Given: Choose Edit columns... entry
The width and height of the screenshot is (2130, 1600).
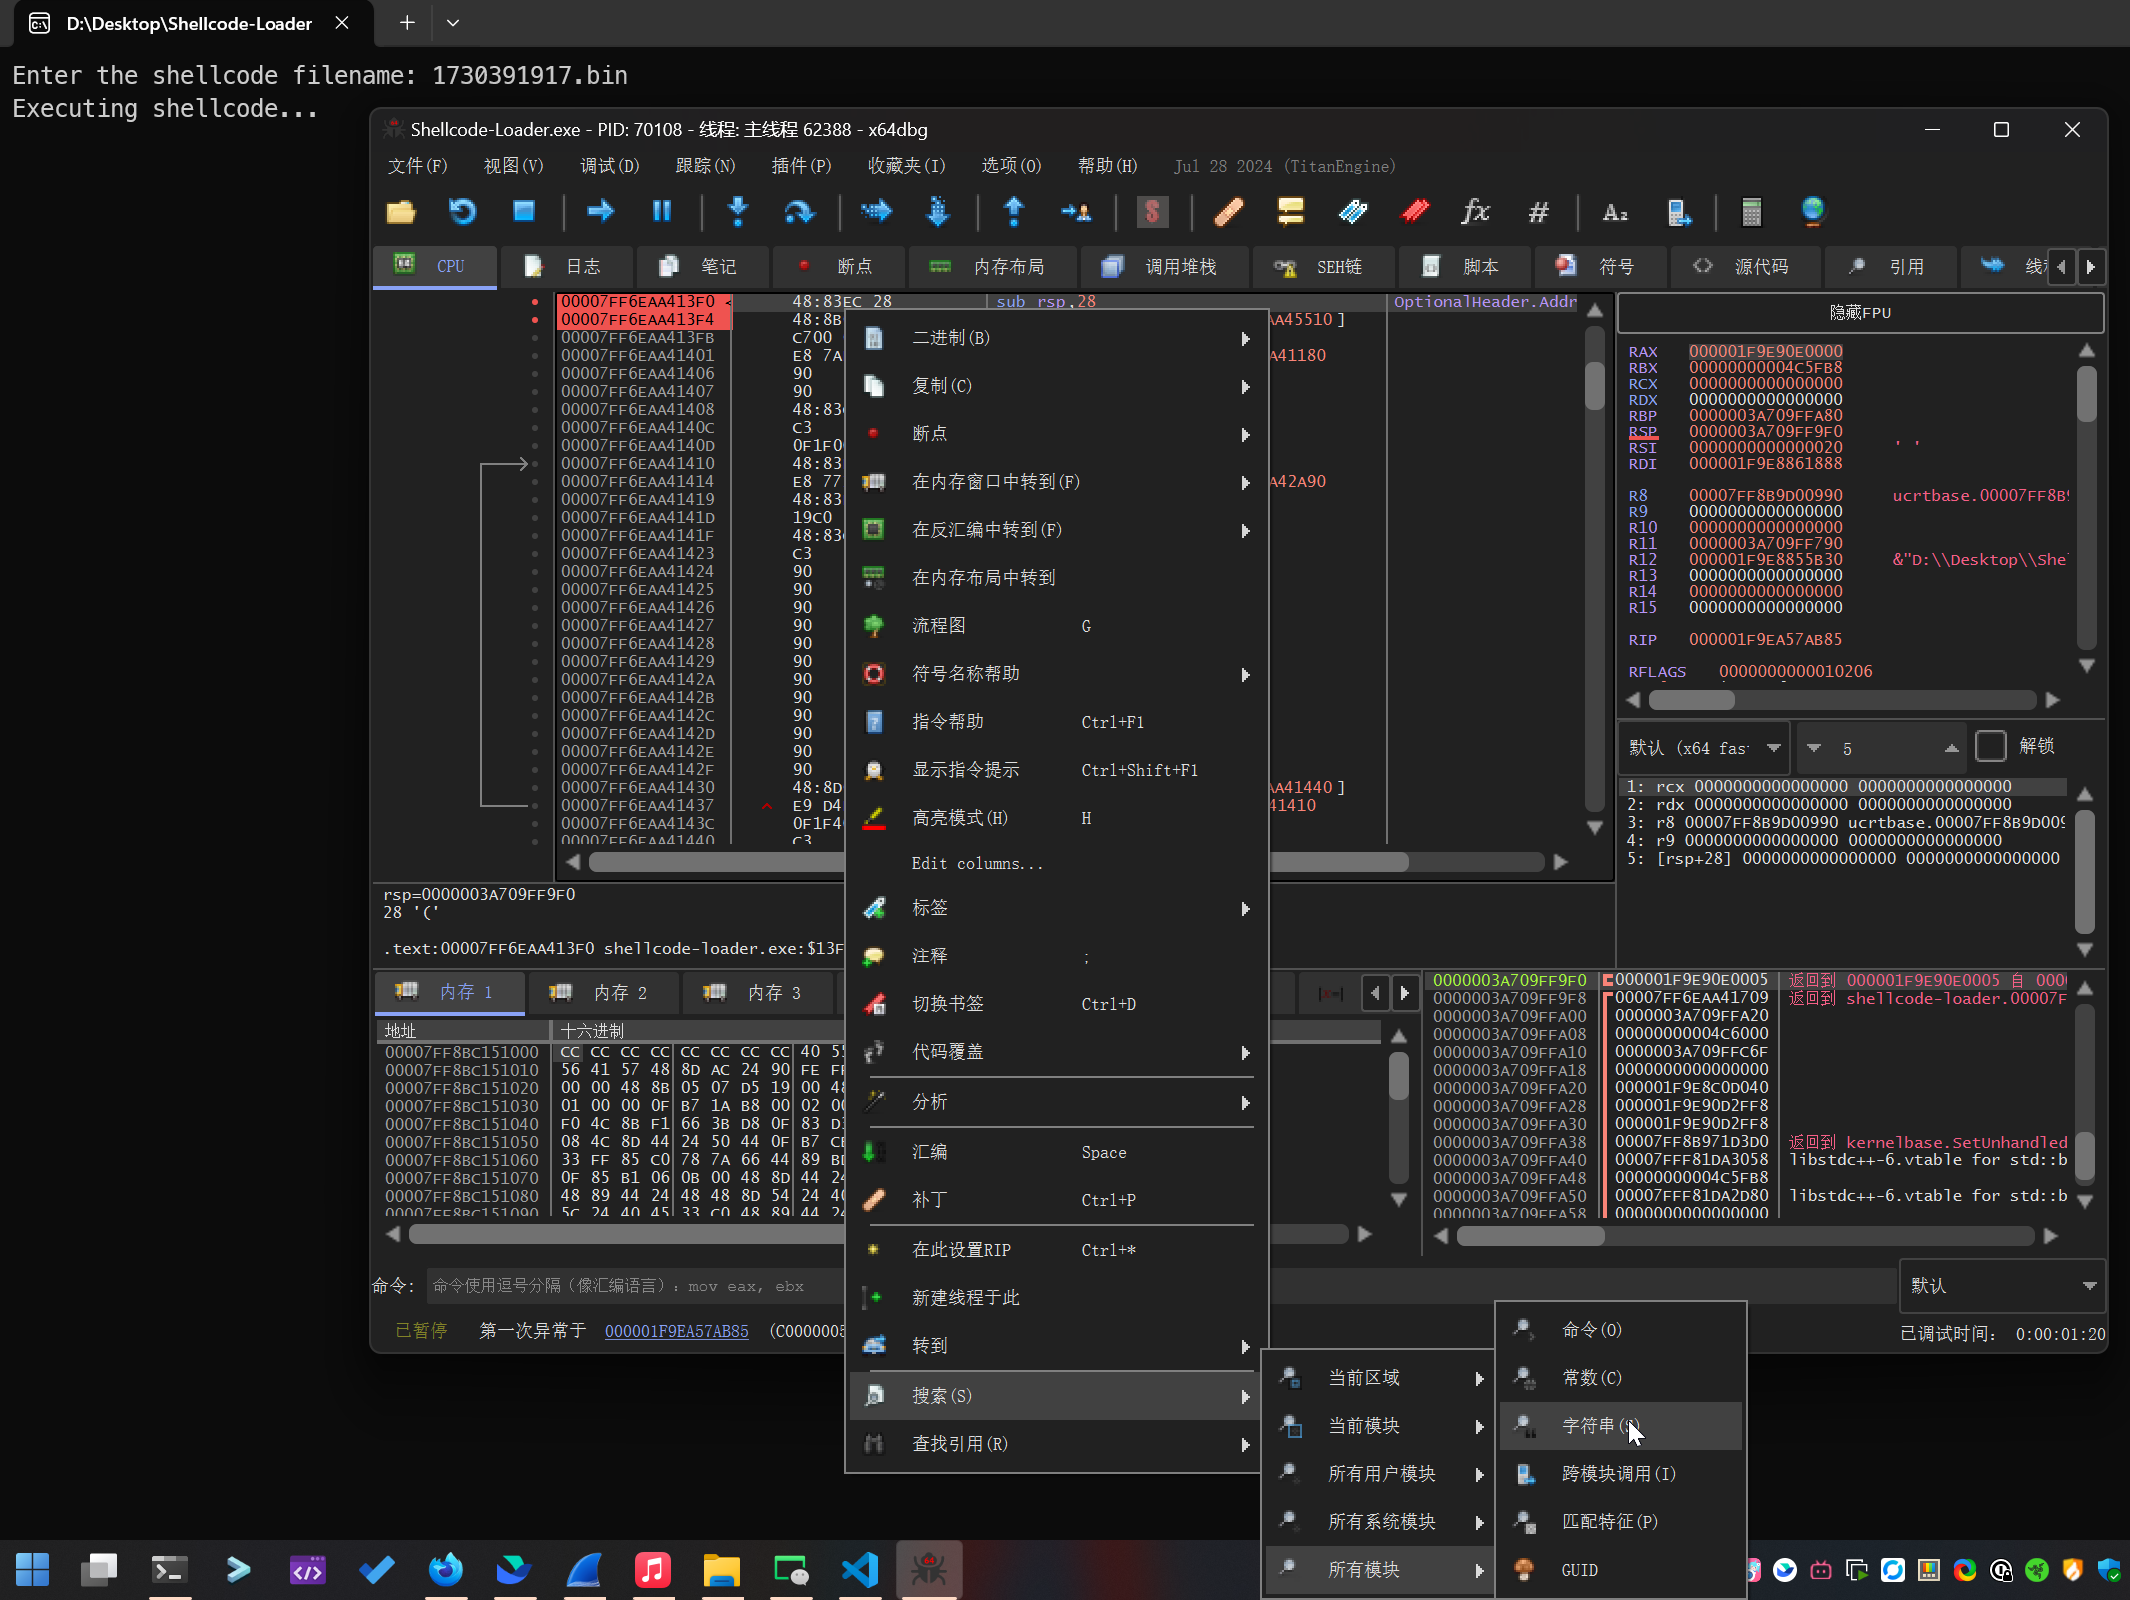Looking at the screenshot, I should (x=1056, y=863).
